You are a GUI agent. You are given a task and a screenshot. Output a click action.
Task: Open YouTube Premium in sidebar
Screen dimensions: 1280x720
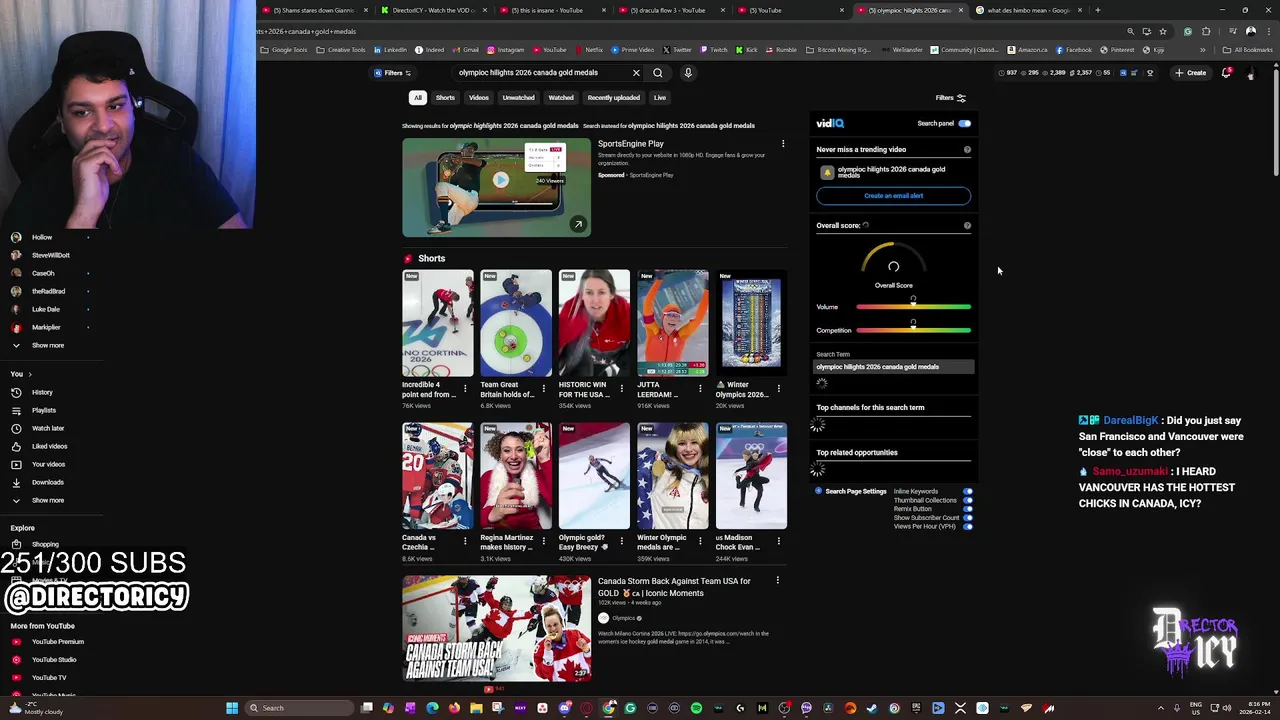pyautogui.click(x=48, y=642)
